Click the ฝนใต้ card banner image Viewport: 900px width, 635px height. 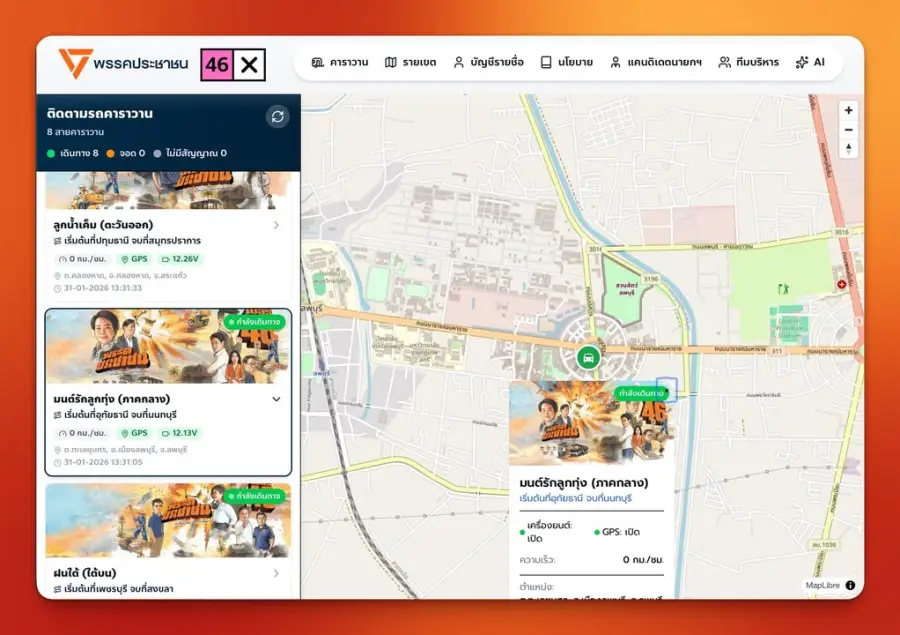(x=168, y=520)
